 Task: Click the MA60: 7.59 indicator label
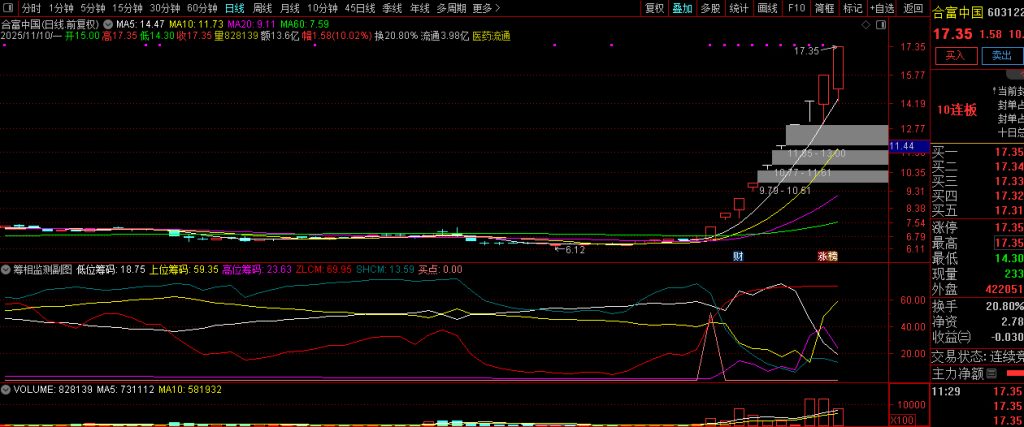303,25
